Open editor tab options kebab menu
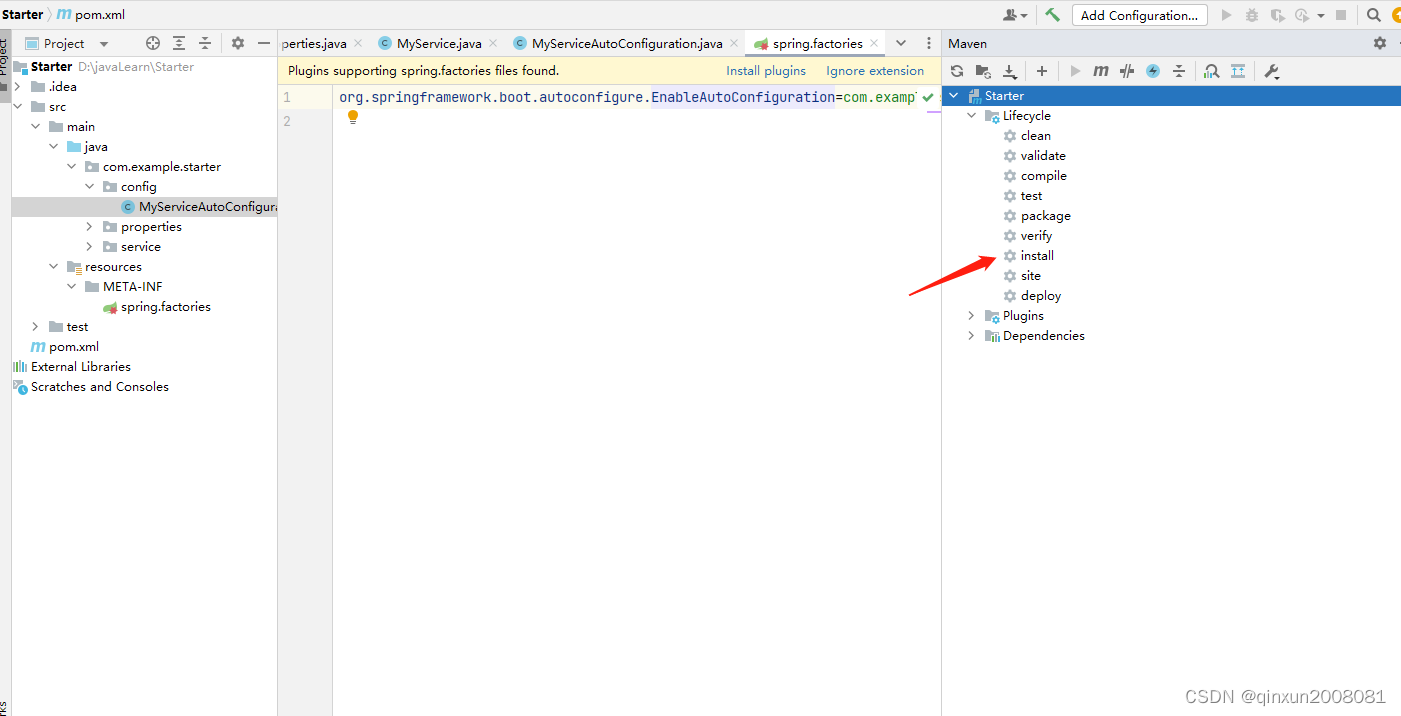 point(929,43)
